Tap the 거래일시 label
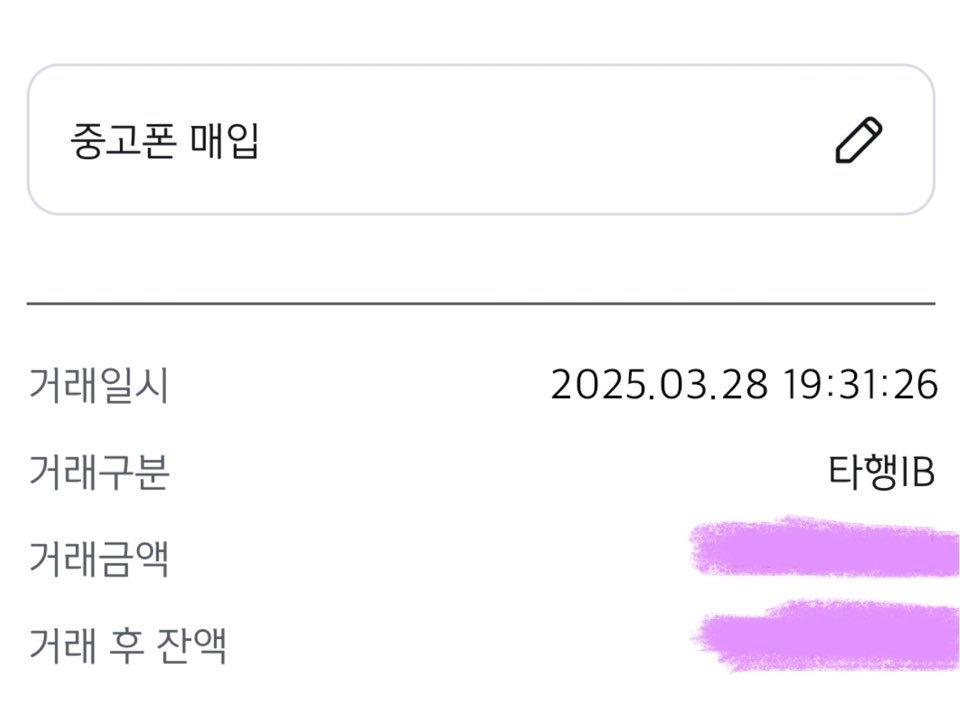This screenshot has height=717, width=960. 98,385
